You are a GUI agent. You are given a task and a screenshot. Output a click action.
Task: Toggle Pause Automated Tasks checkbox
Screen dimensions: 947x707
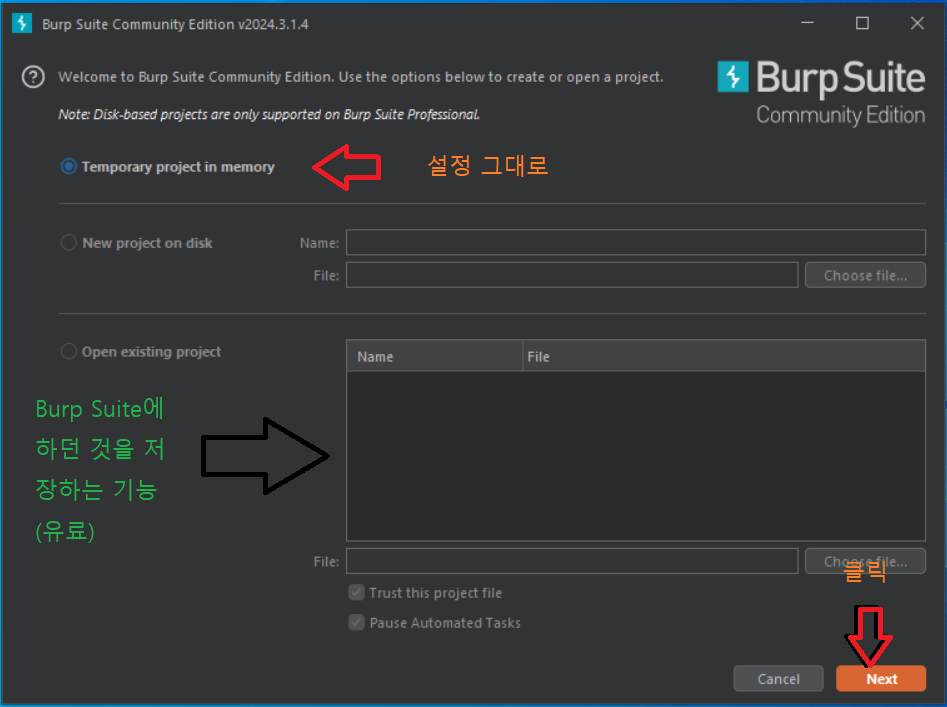pyautogui.click(x=356, y=622)
